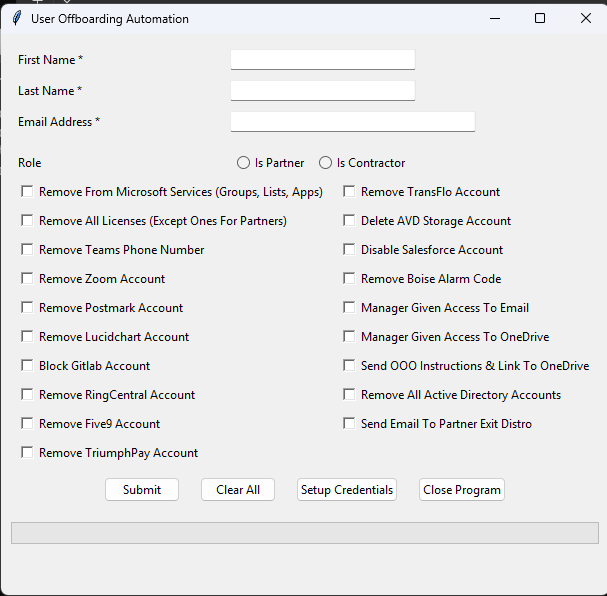
Task: Enable Remove TriumphPay Account checkbox
Action: click(27, 452)
